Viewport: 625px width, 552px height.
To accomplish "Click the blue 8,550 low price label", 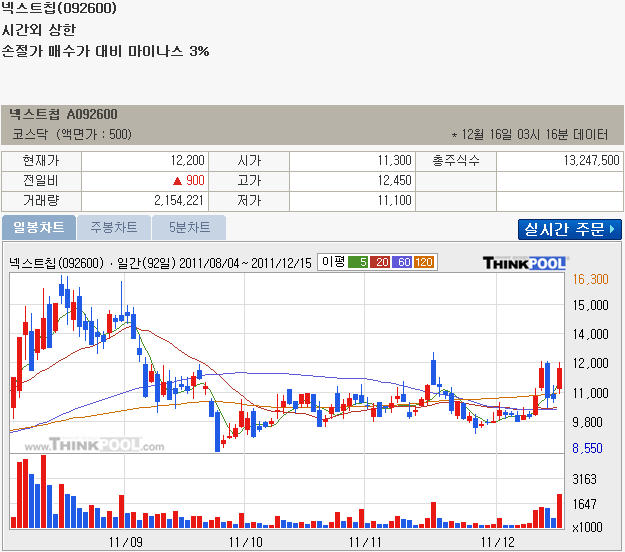I will [588, 448].
